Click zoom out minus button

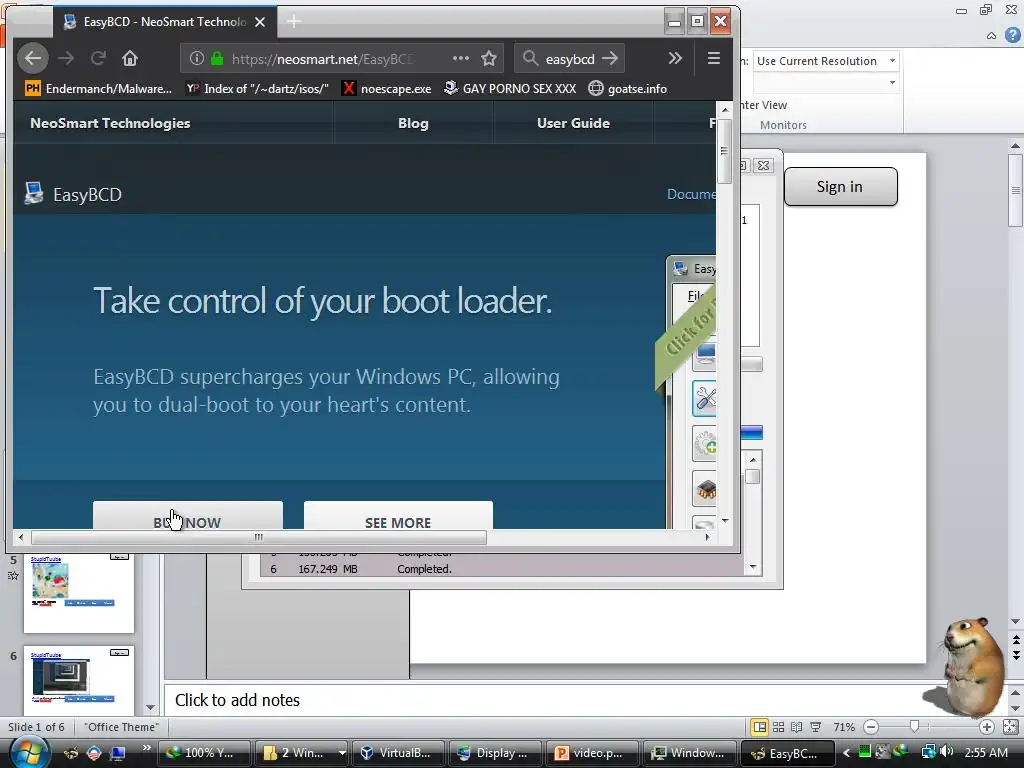[871, 727]
